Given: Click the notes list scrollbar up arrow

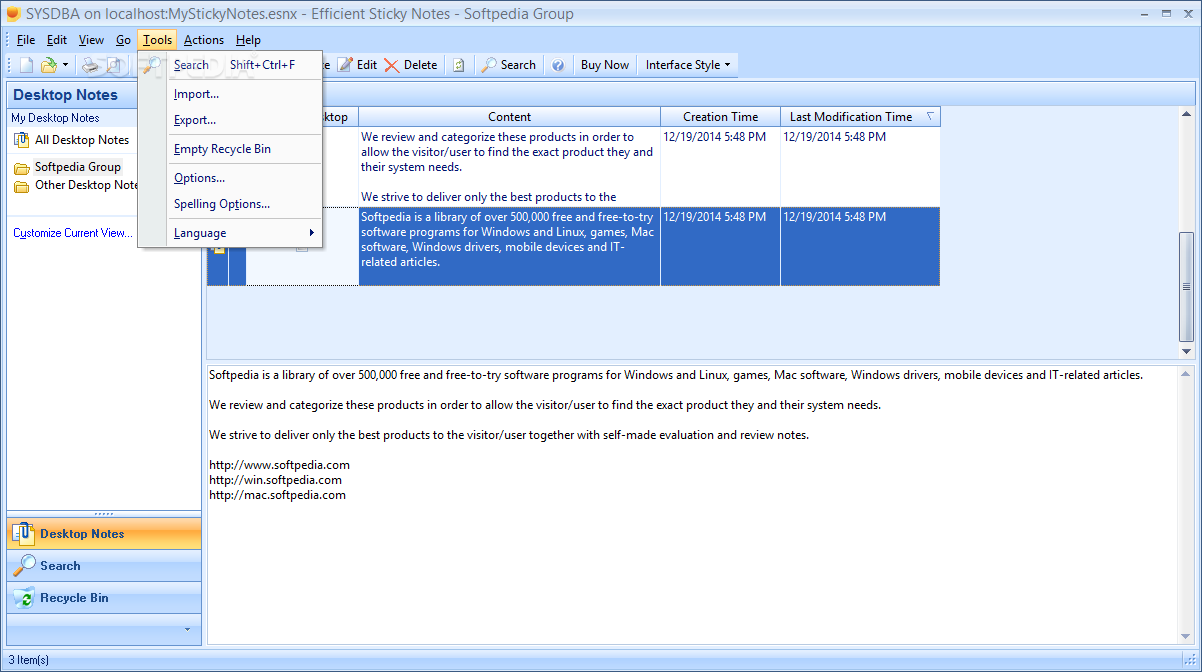Looking at the screenshot, I should point(1187,115).
